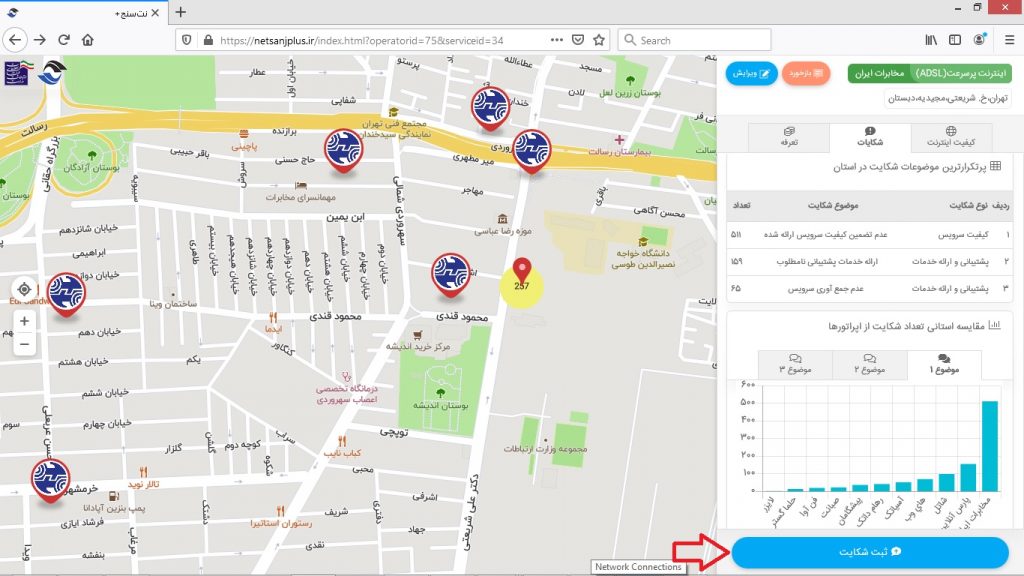The width and height of the screenshot is (1024, 576).
Task: Bookmark this page with star icon
Action: [x=599, y=40]
